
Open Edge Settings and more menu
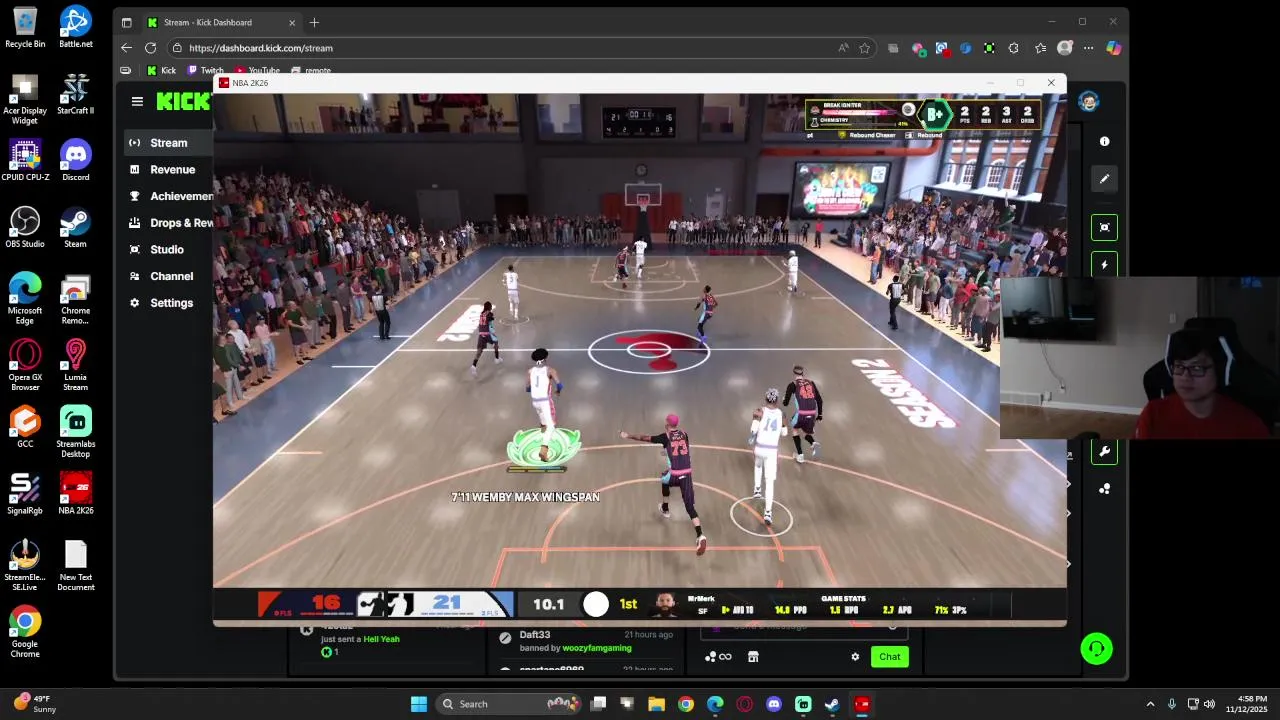pos(1088,48)
